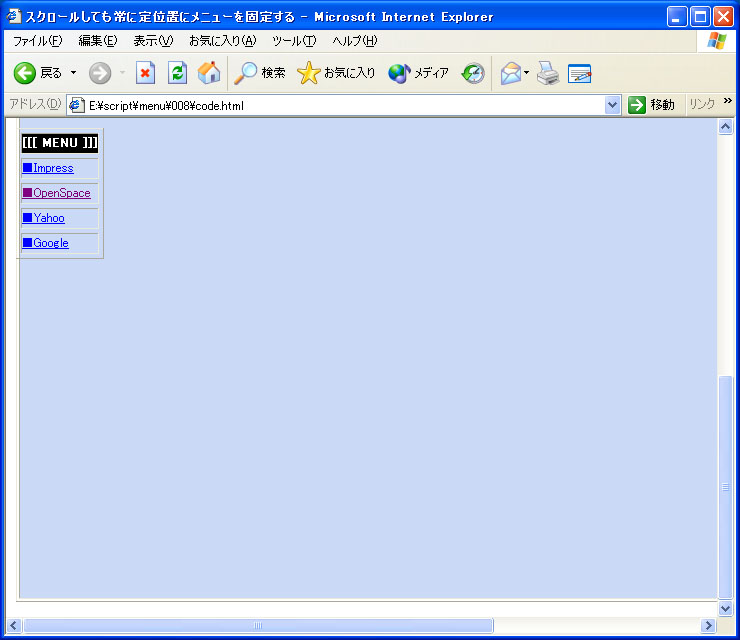Follow the Yahoo link in menu

(44, 218)
